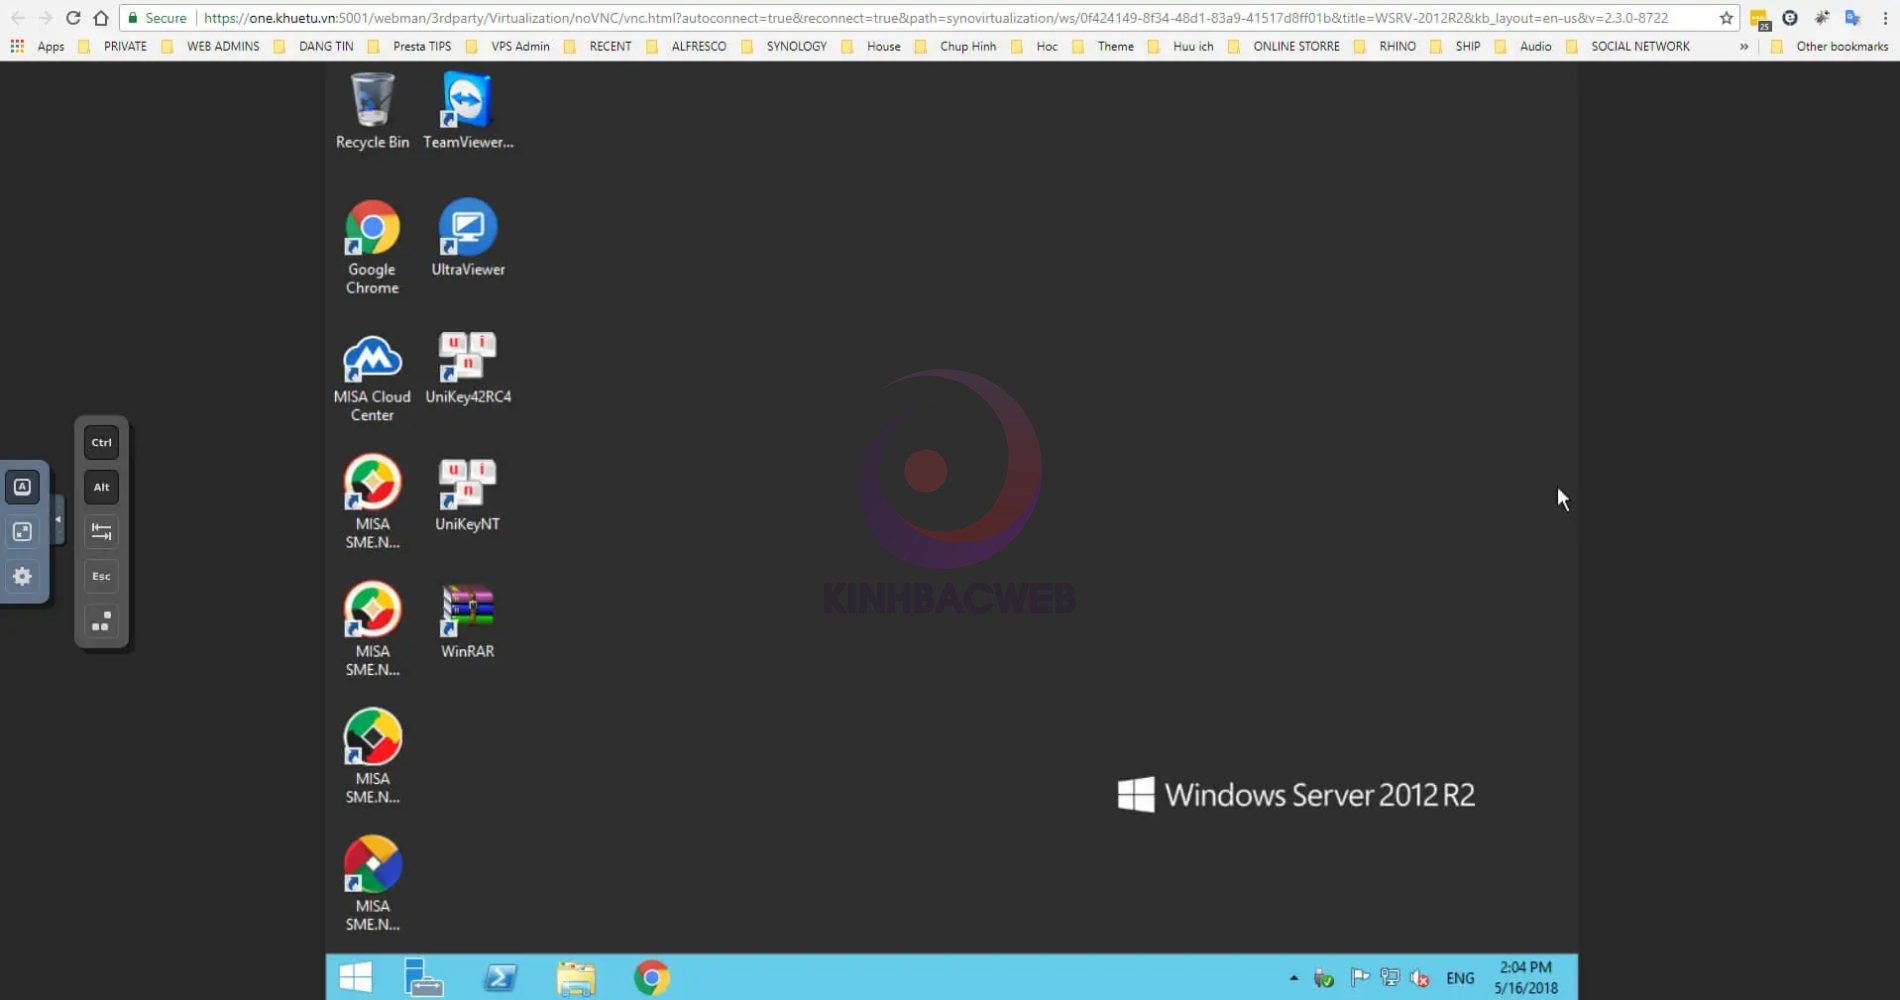Open the PRIVATE bookmarks folder
Viewport: 1900px width, 1000px height.
pyautogui.click(x=113, y=46)
